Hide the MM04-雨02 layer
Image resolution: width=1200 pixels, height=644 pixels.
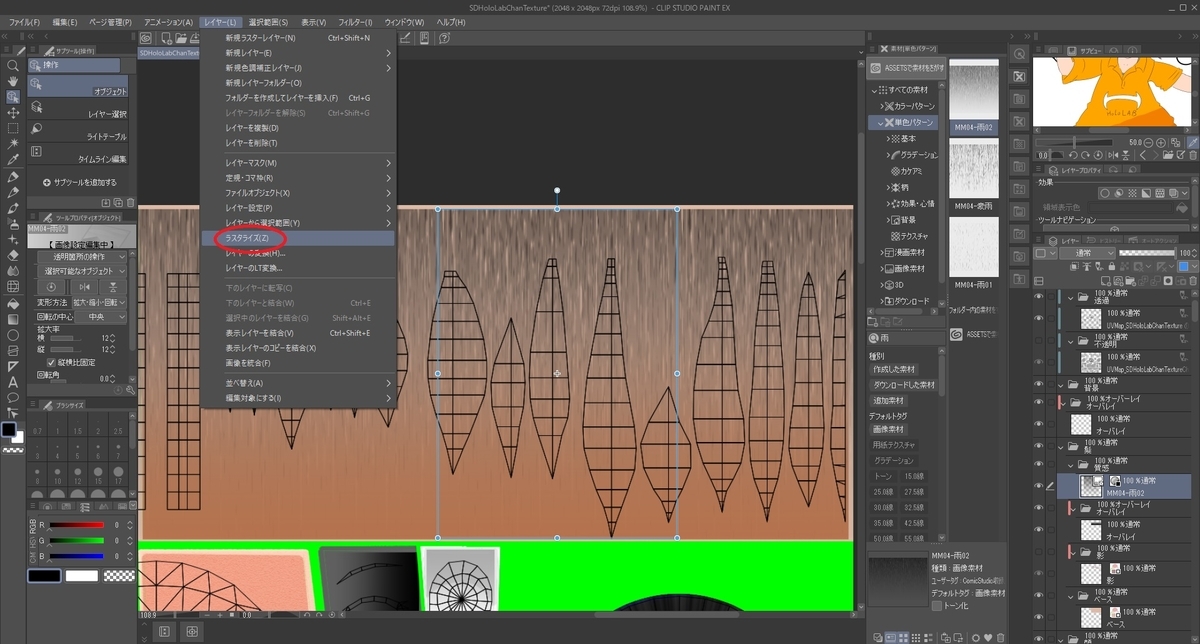[1038, 485]
